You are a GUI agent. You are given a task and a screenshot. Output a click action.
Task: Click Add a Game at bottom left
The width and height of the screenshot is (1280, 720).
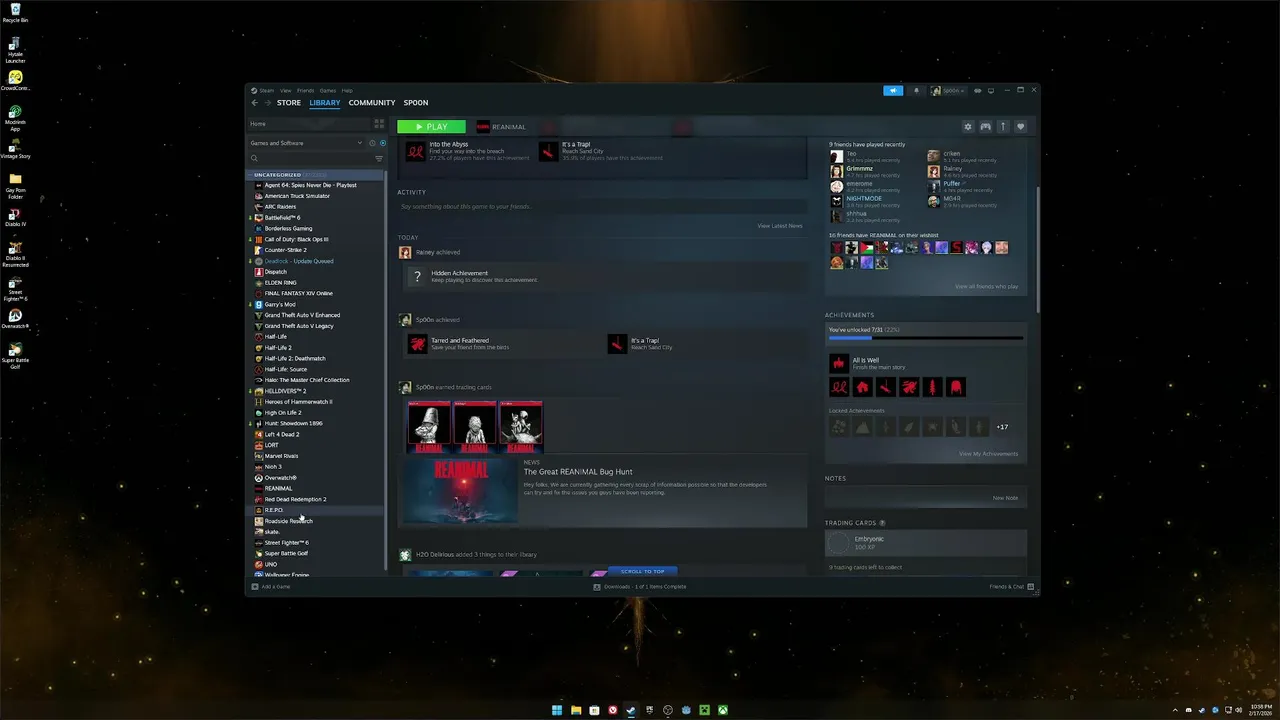(x=271, y=586)
